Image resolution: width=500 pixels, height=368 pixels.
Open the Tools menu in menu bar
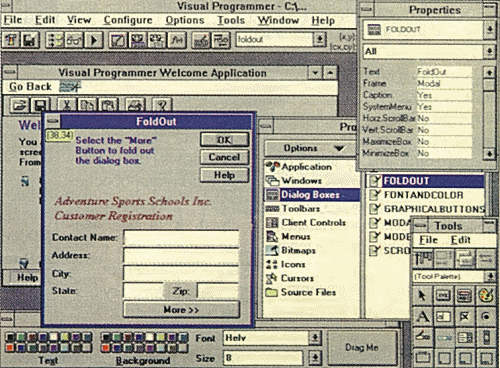pos(231,20)
